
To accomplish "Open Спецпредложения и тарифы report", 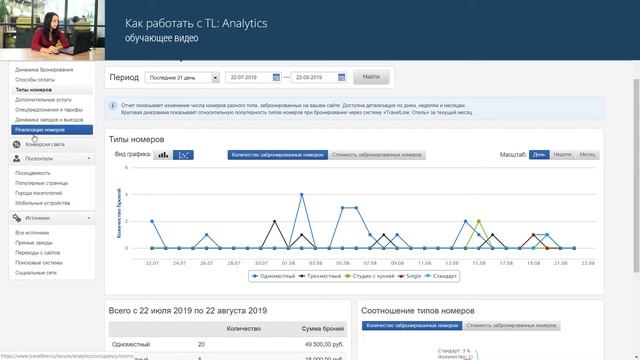I will [49, 110].
